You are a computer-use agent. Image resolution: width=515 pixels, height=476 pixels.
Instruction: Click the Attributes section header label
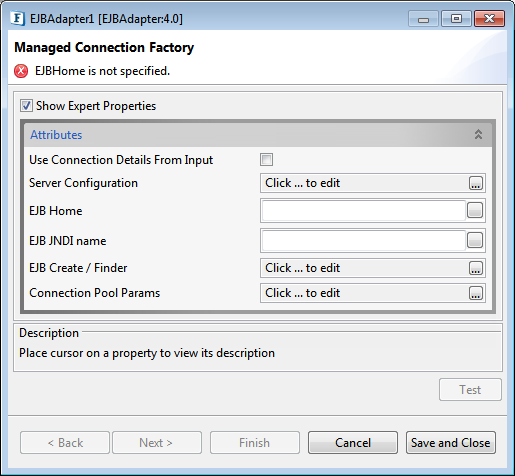coord(56,135)
